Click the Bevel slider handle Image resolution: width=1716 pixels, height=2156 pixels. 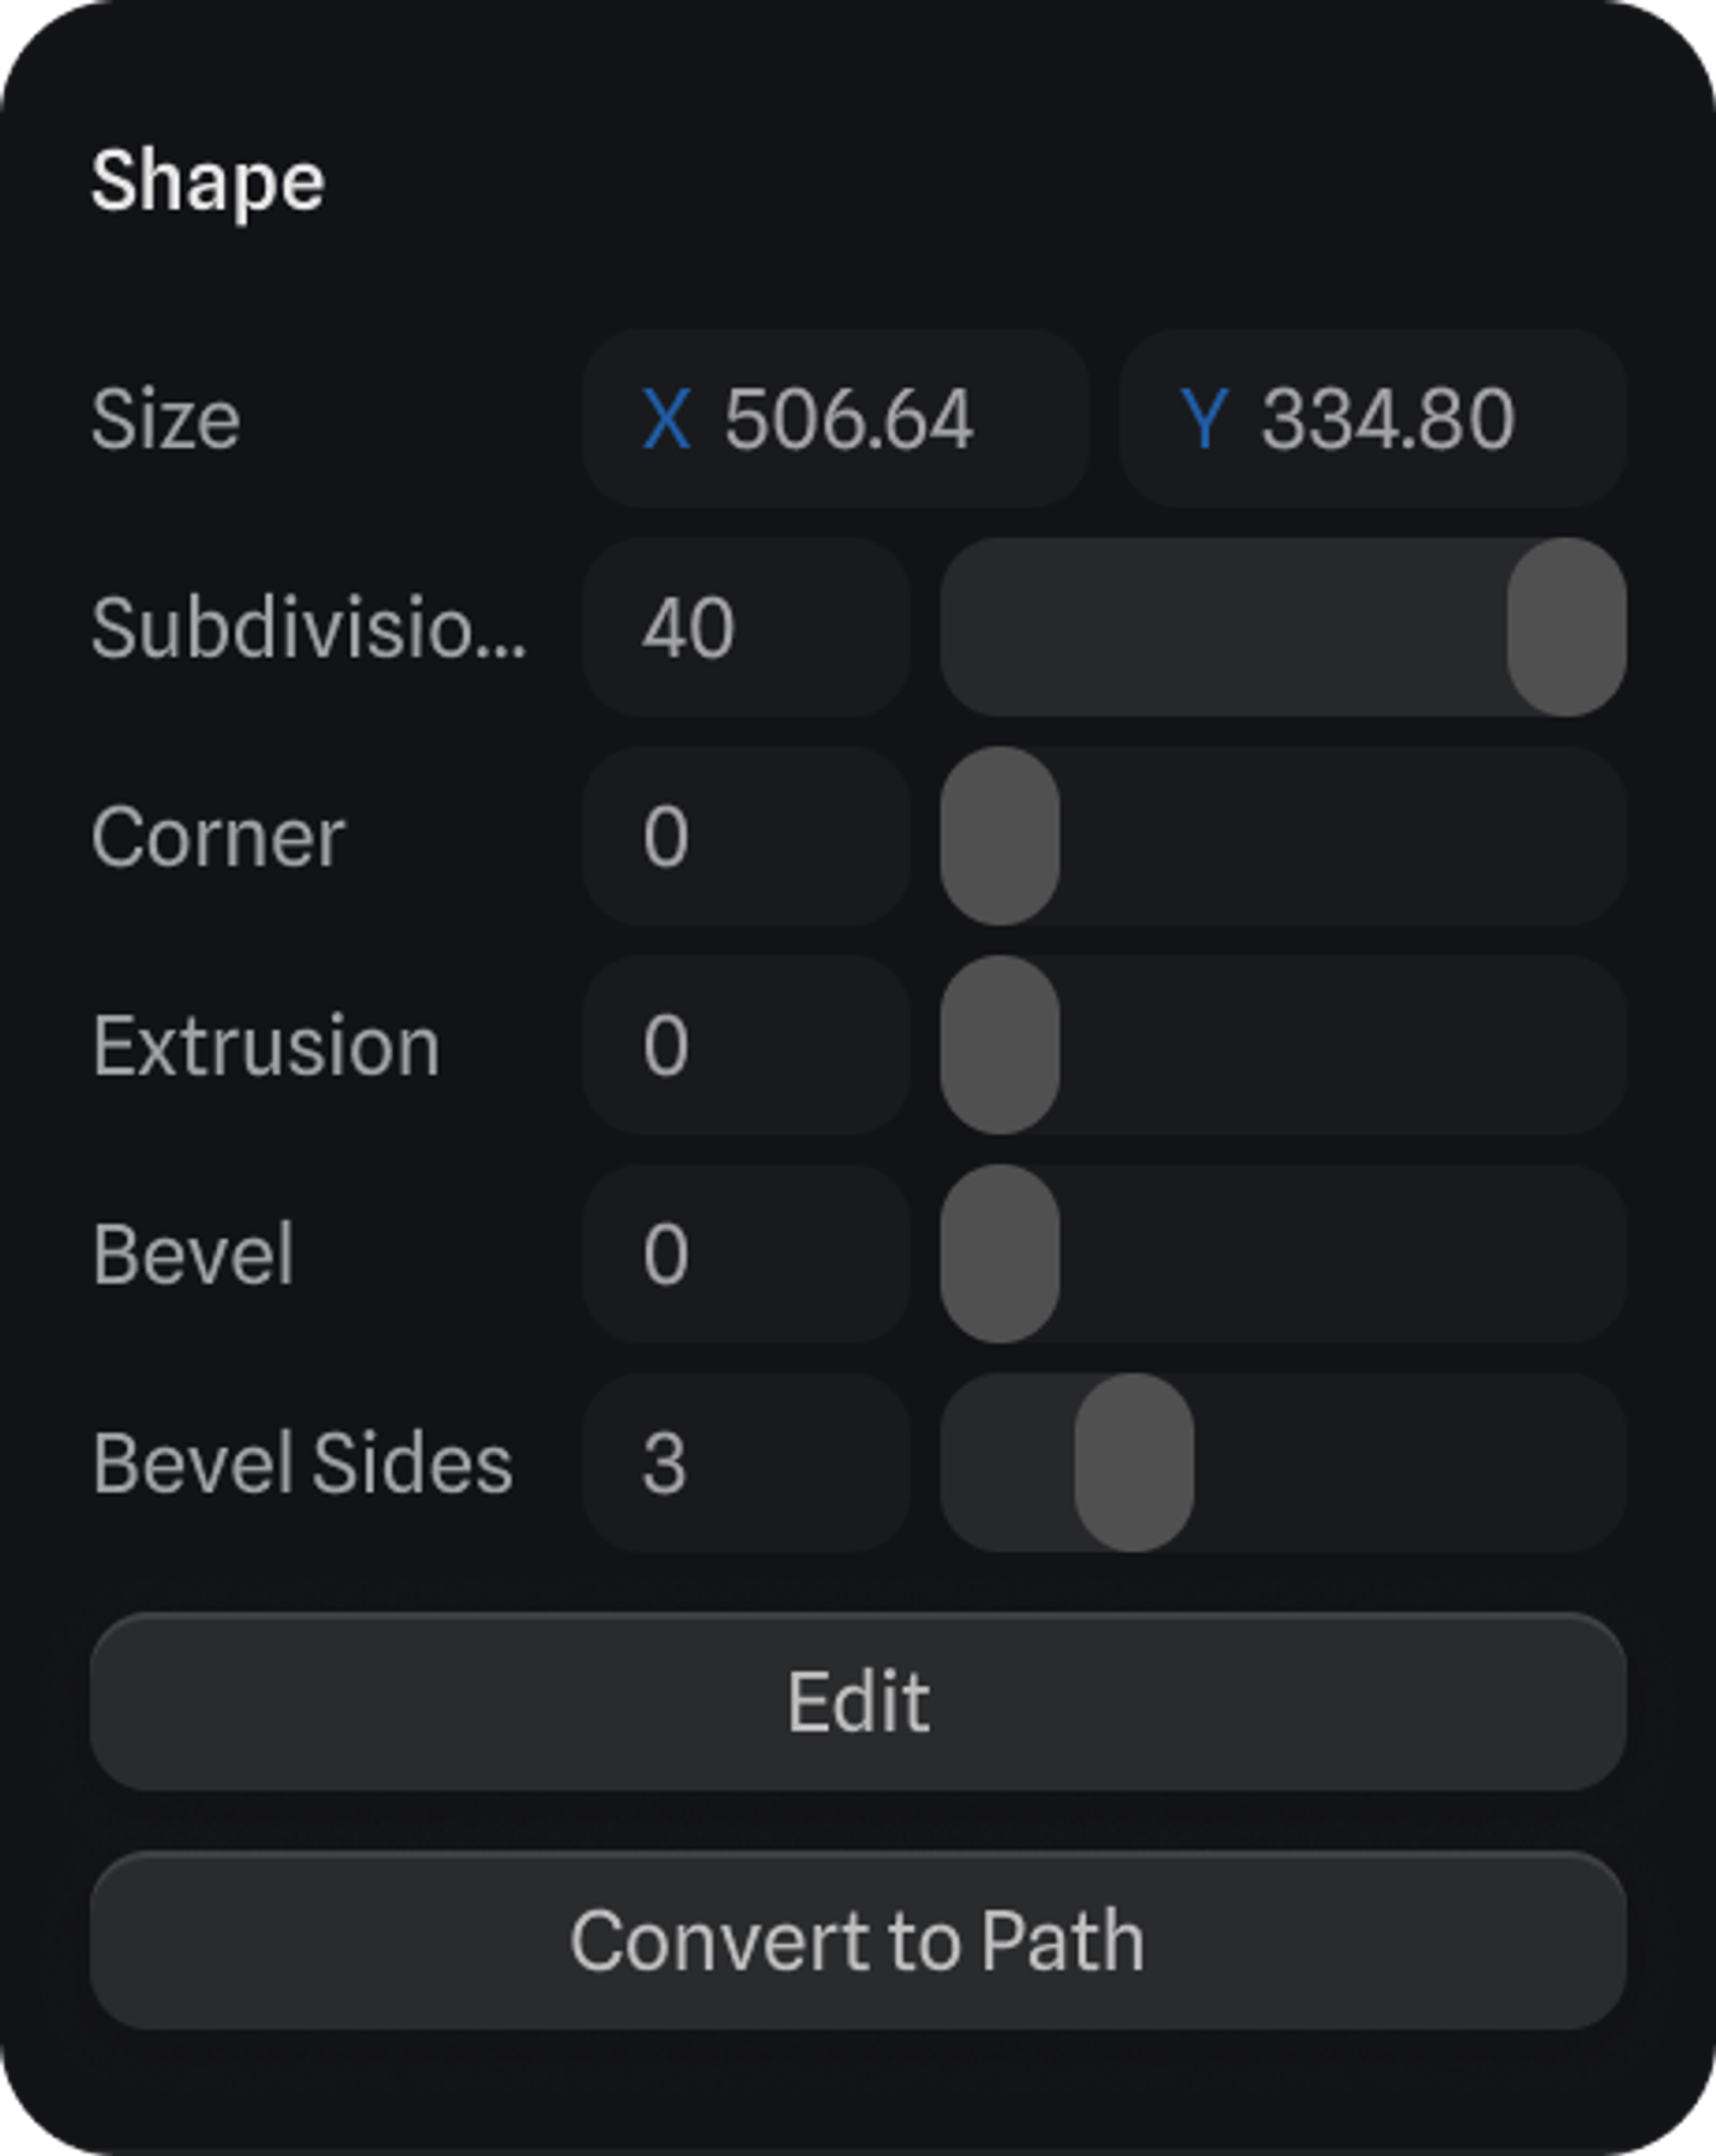click(x=1000, y=1254)
